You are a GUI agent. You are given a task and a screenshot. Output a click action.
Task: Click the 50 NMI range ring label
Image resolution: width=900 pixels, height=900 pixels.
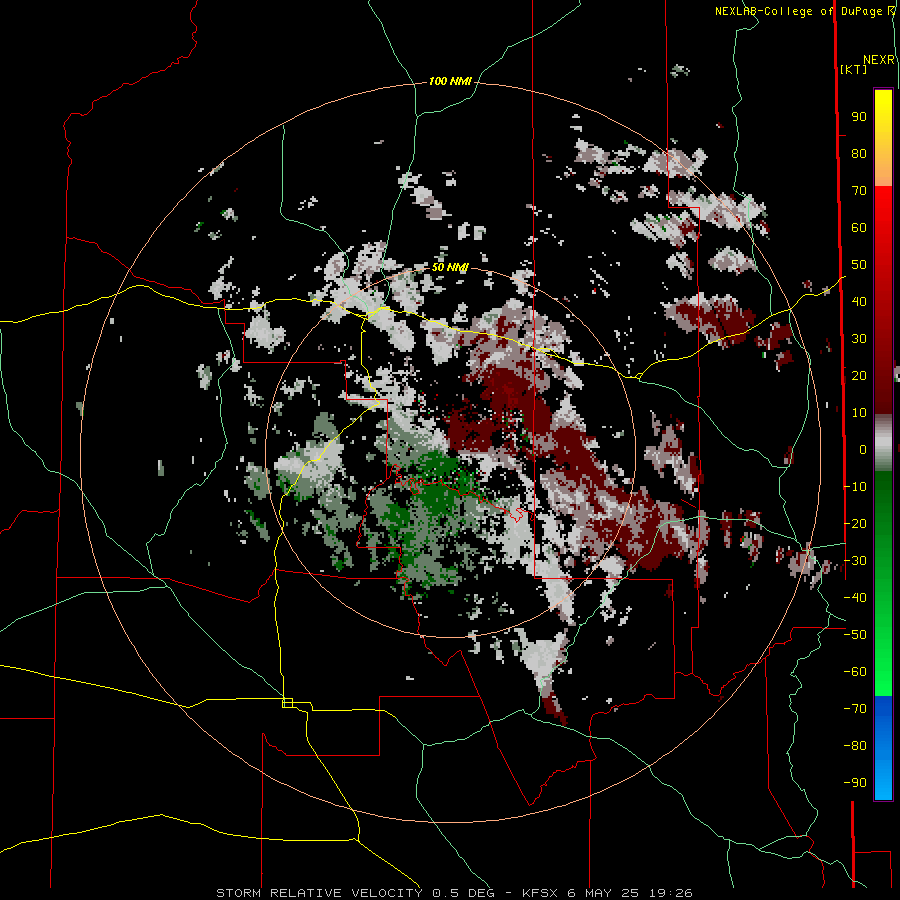tap(450, 267)
